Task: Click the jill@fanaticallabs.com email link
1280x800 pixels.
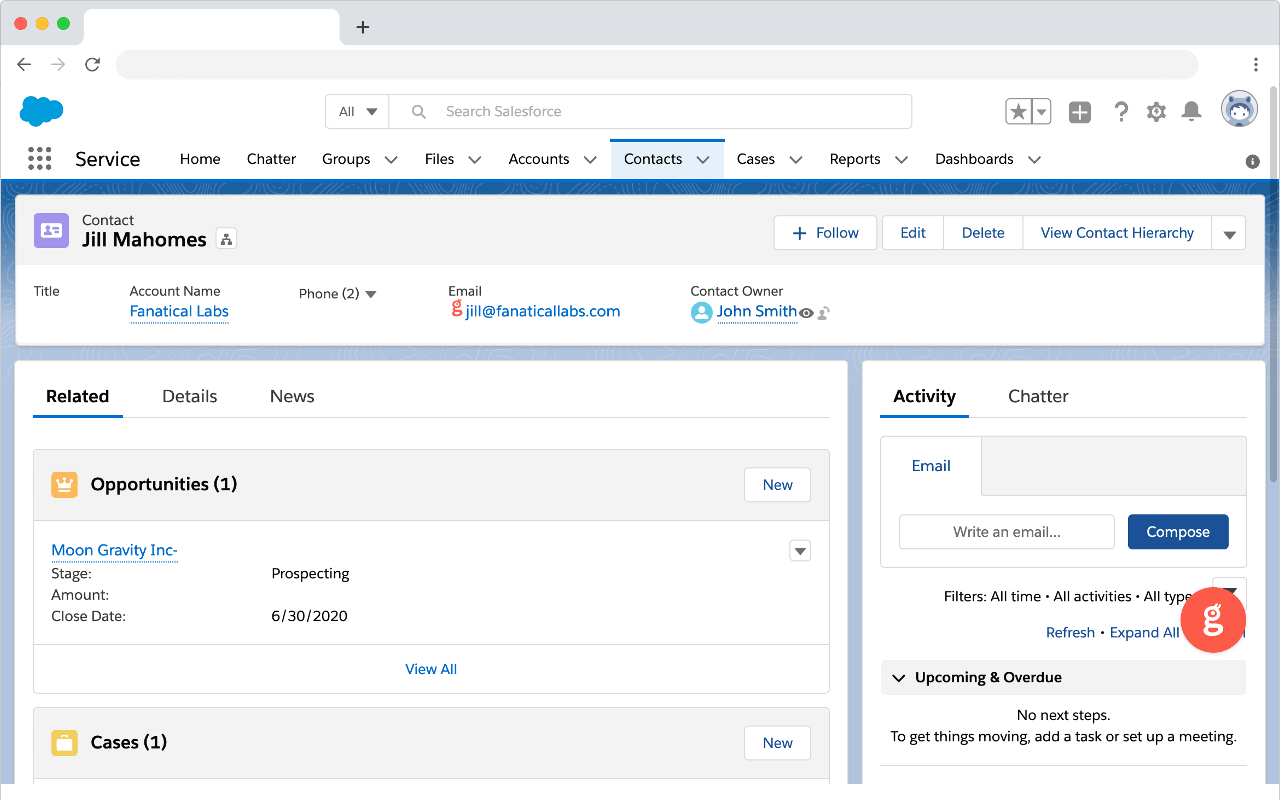Action: 543,311
